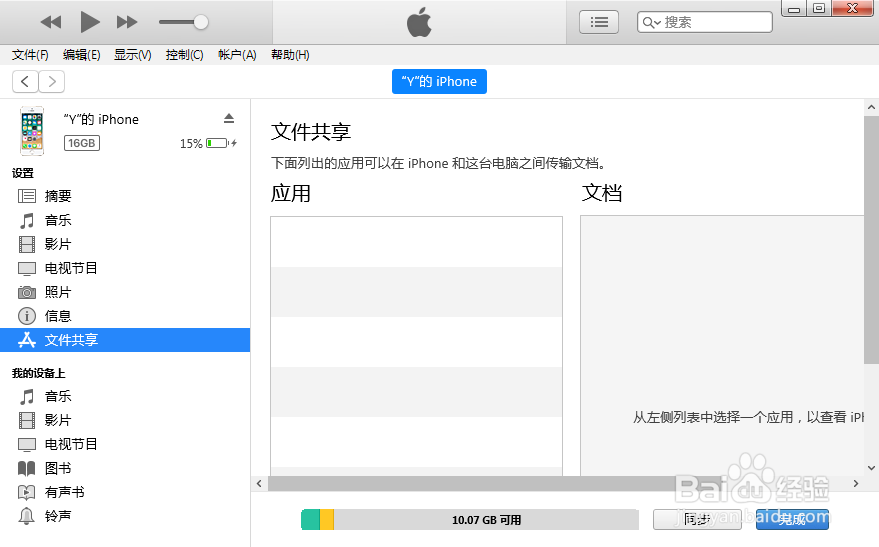Click the vertical scrollbar thumb

[871, 240]
